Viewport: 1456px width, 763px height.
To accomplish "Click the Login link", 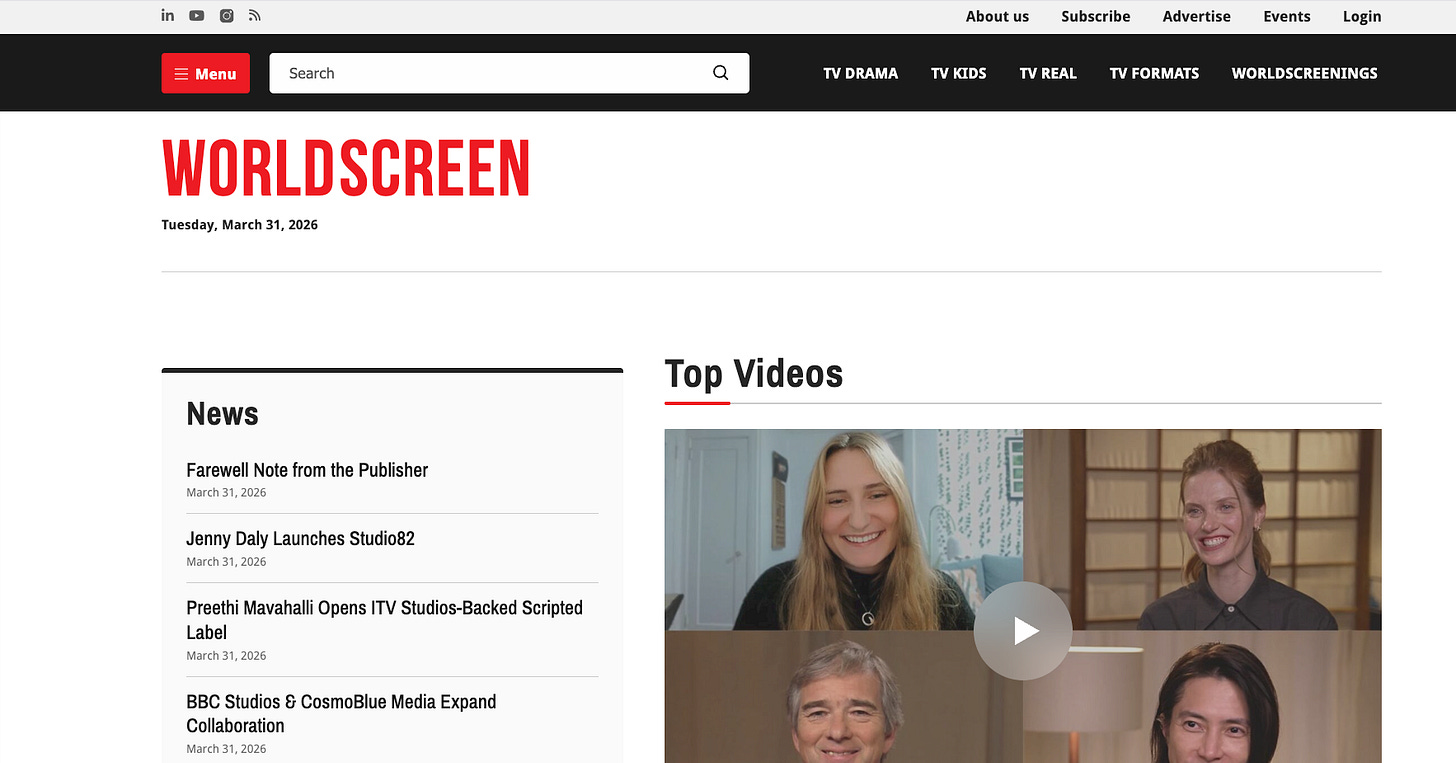I will tap(1362, 16).
